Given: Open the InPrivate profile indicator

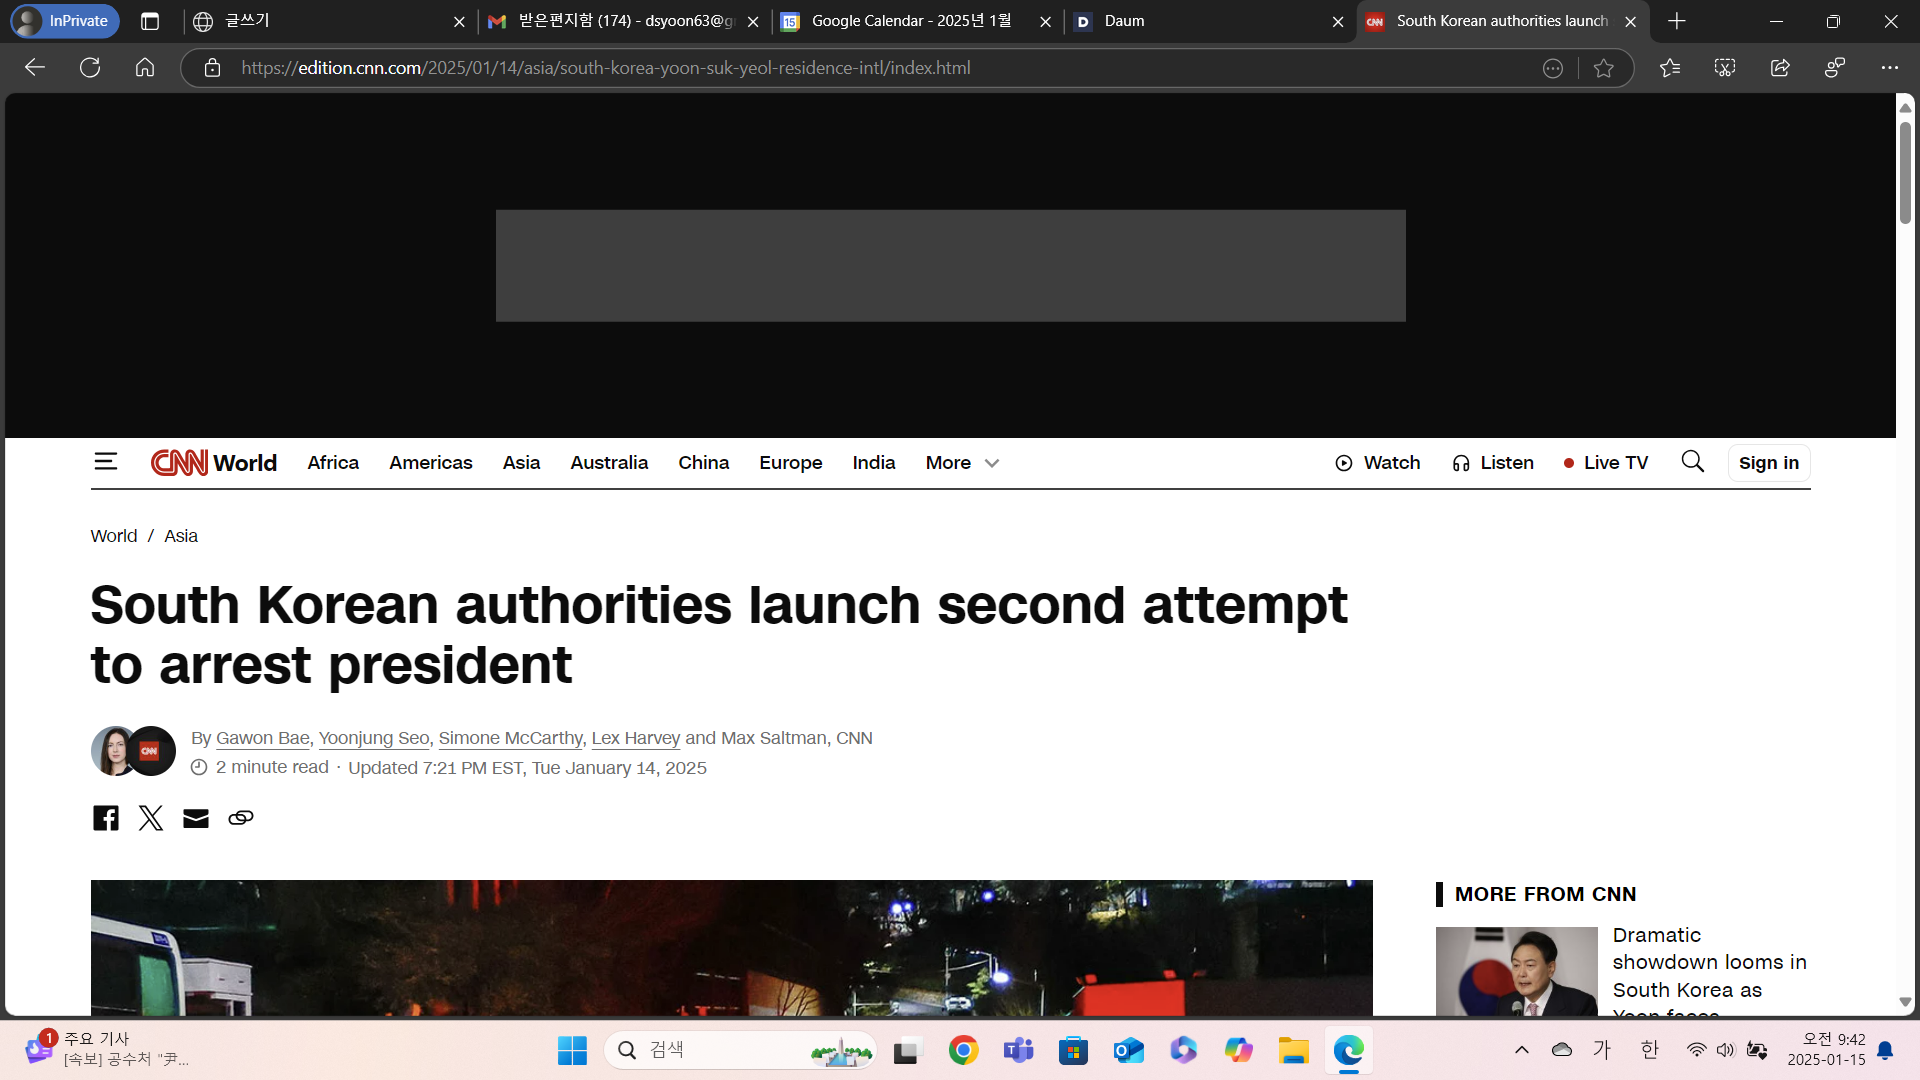Looking at the screenshot, I should [x=65, y=21].
